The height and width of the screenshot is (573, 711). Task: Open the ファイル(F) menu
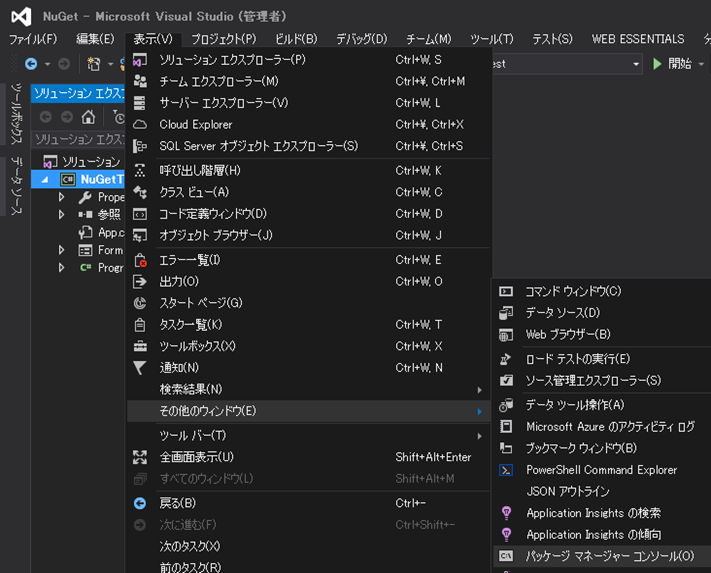point(33,39)
